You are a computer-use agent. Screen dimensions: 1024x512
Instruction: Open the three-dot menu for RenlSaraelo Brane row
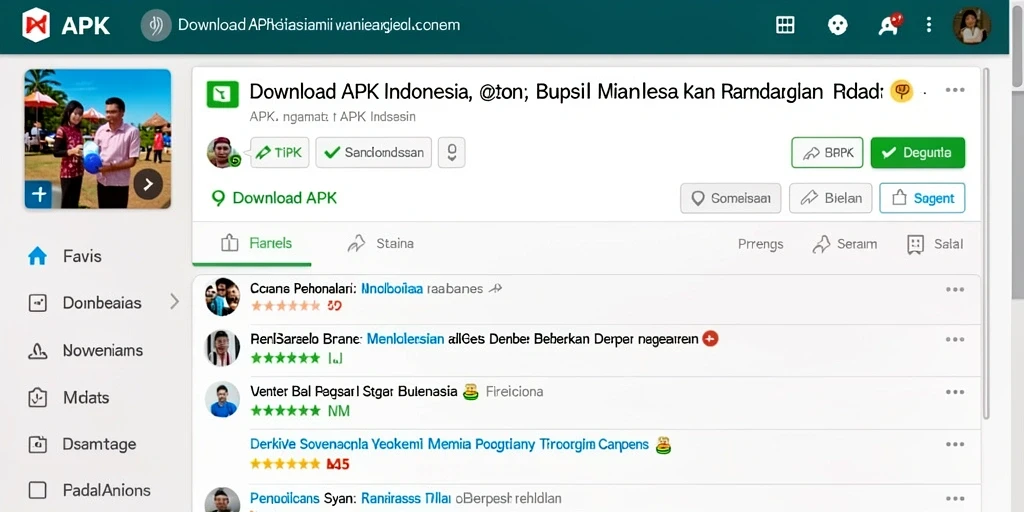(955, 340)
